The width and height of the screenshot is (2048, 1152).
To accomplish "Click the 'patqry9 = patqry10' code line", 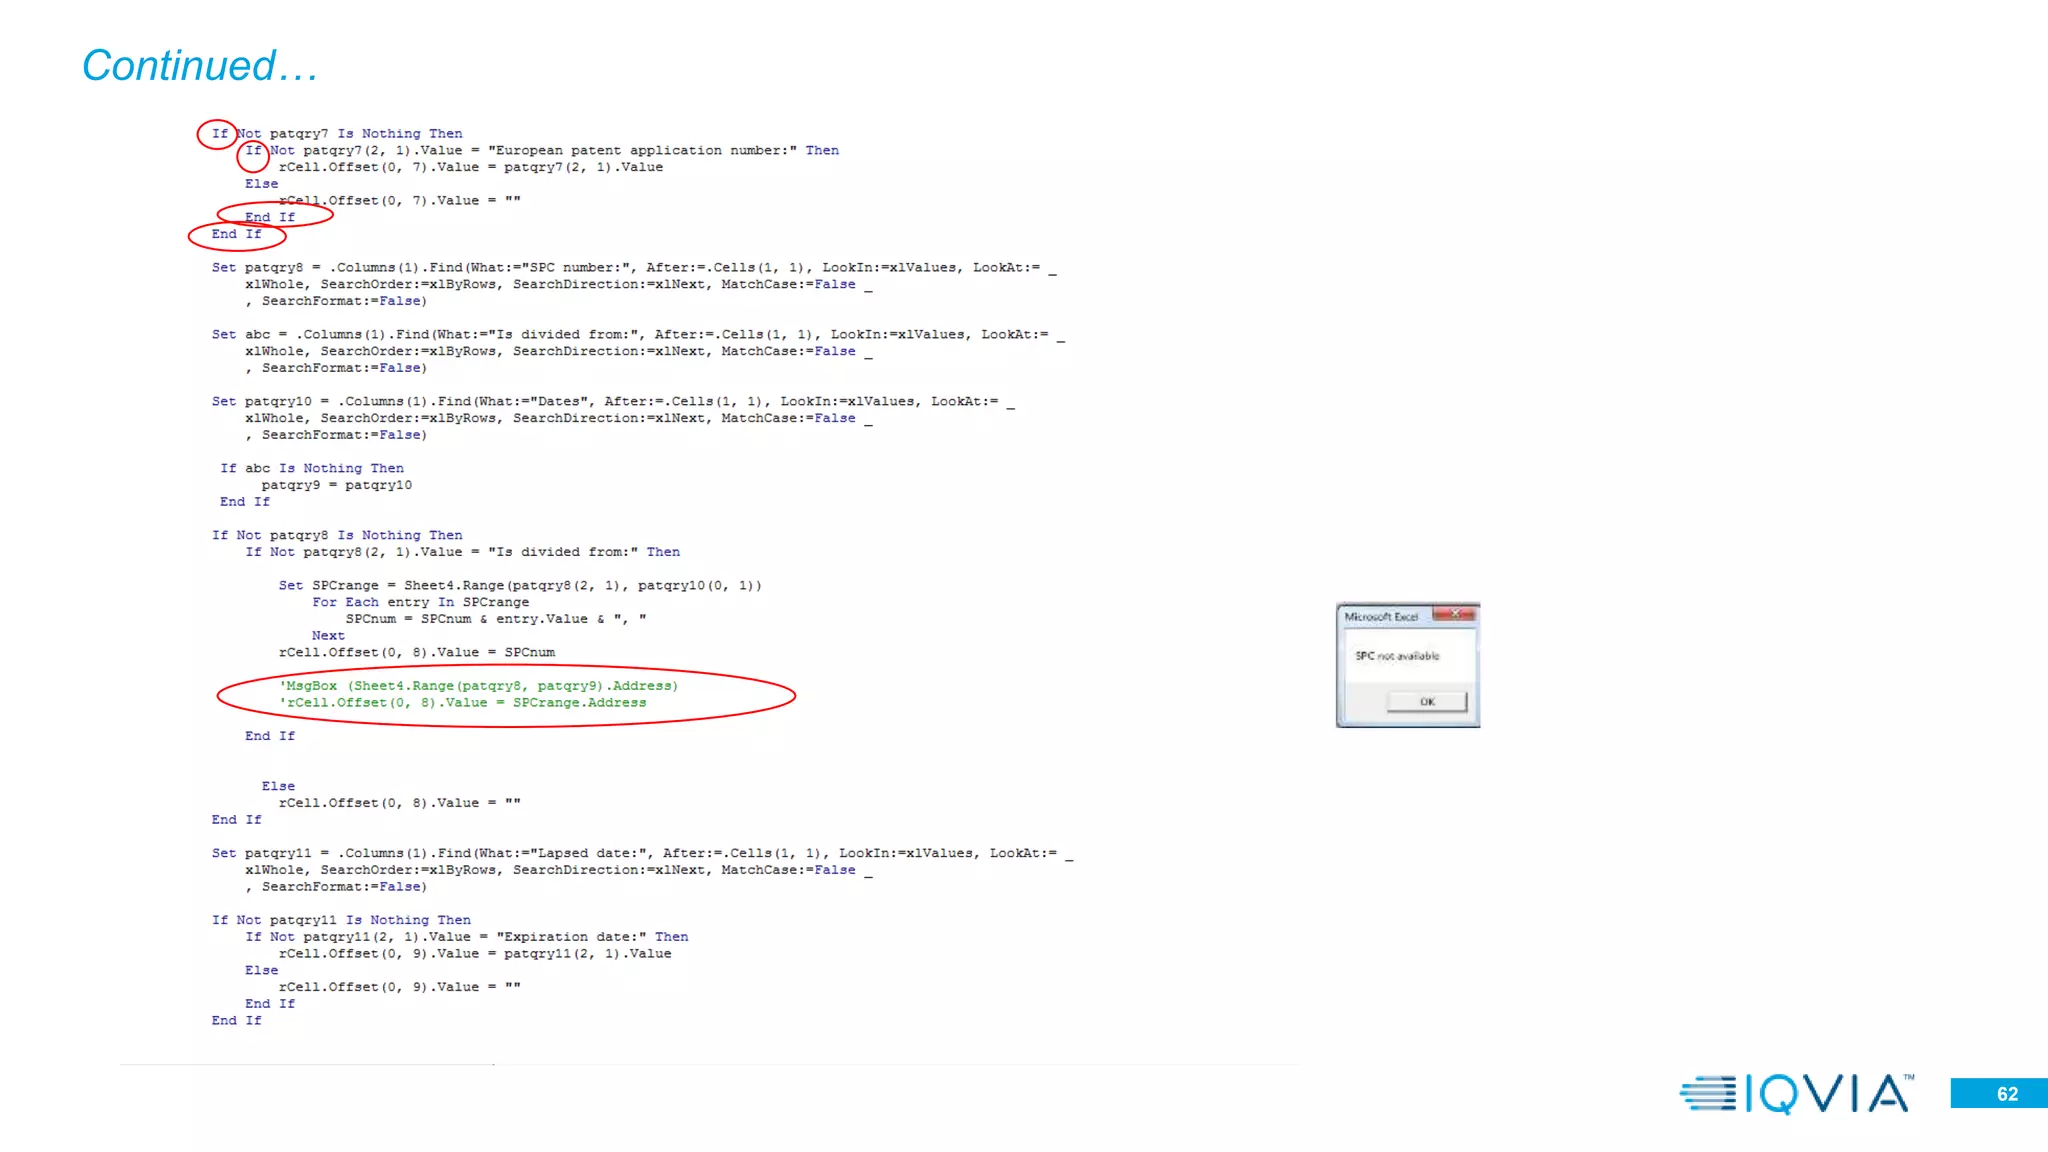I will pos(337,486).
